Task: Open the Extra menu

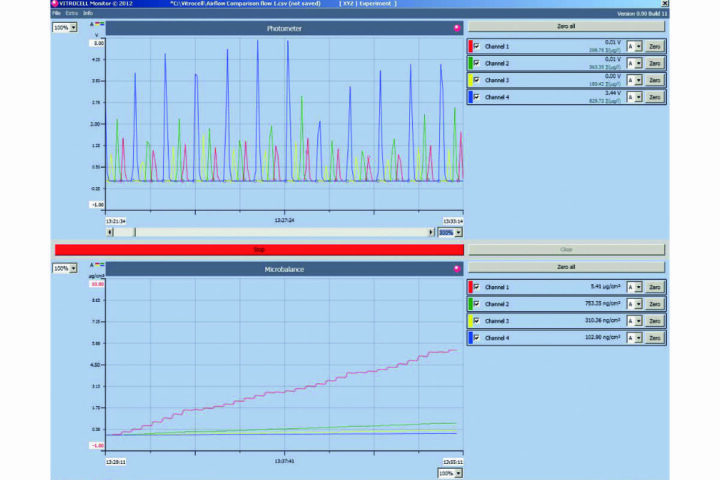Action: 71,13
